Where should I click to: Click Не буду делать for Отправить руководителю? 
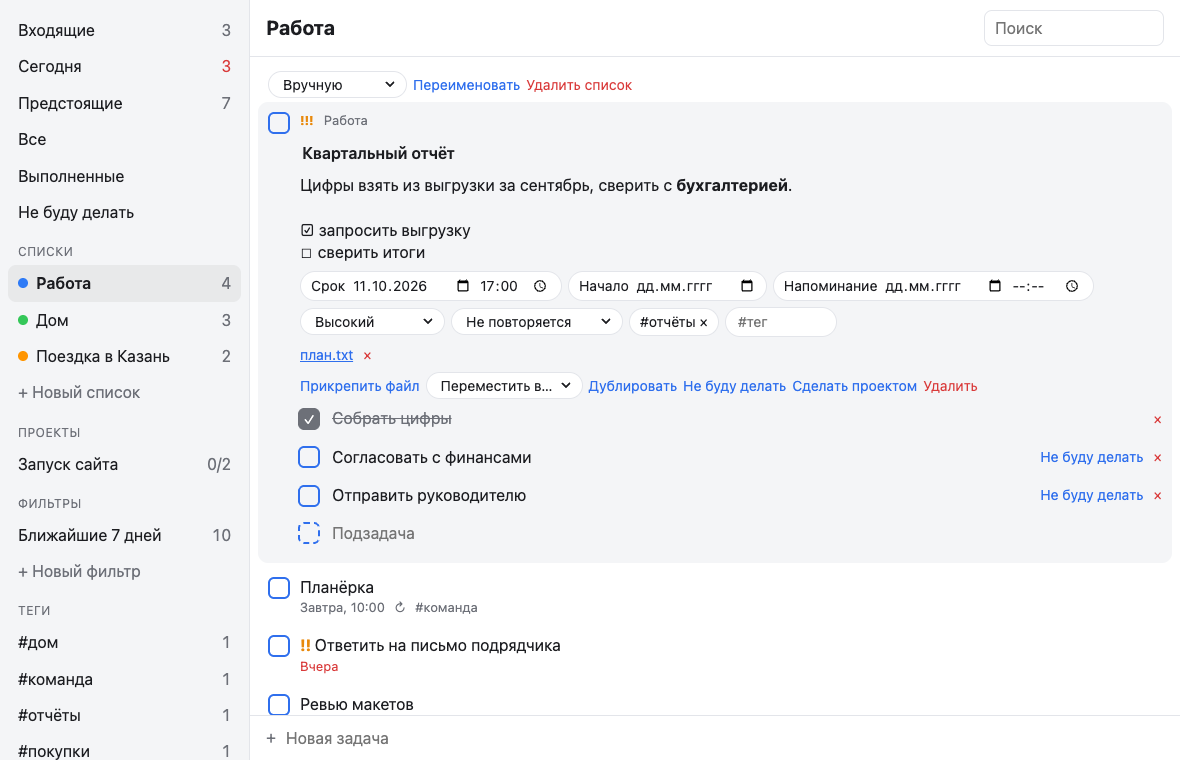(x=1091, y=495)
